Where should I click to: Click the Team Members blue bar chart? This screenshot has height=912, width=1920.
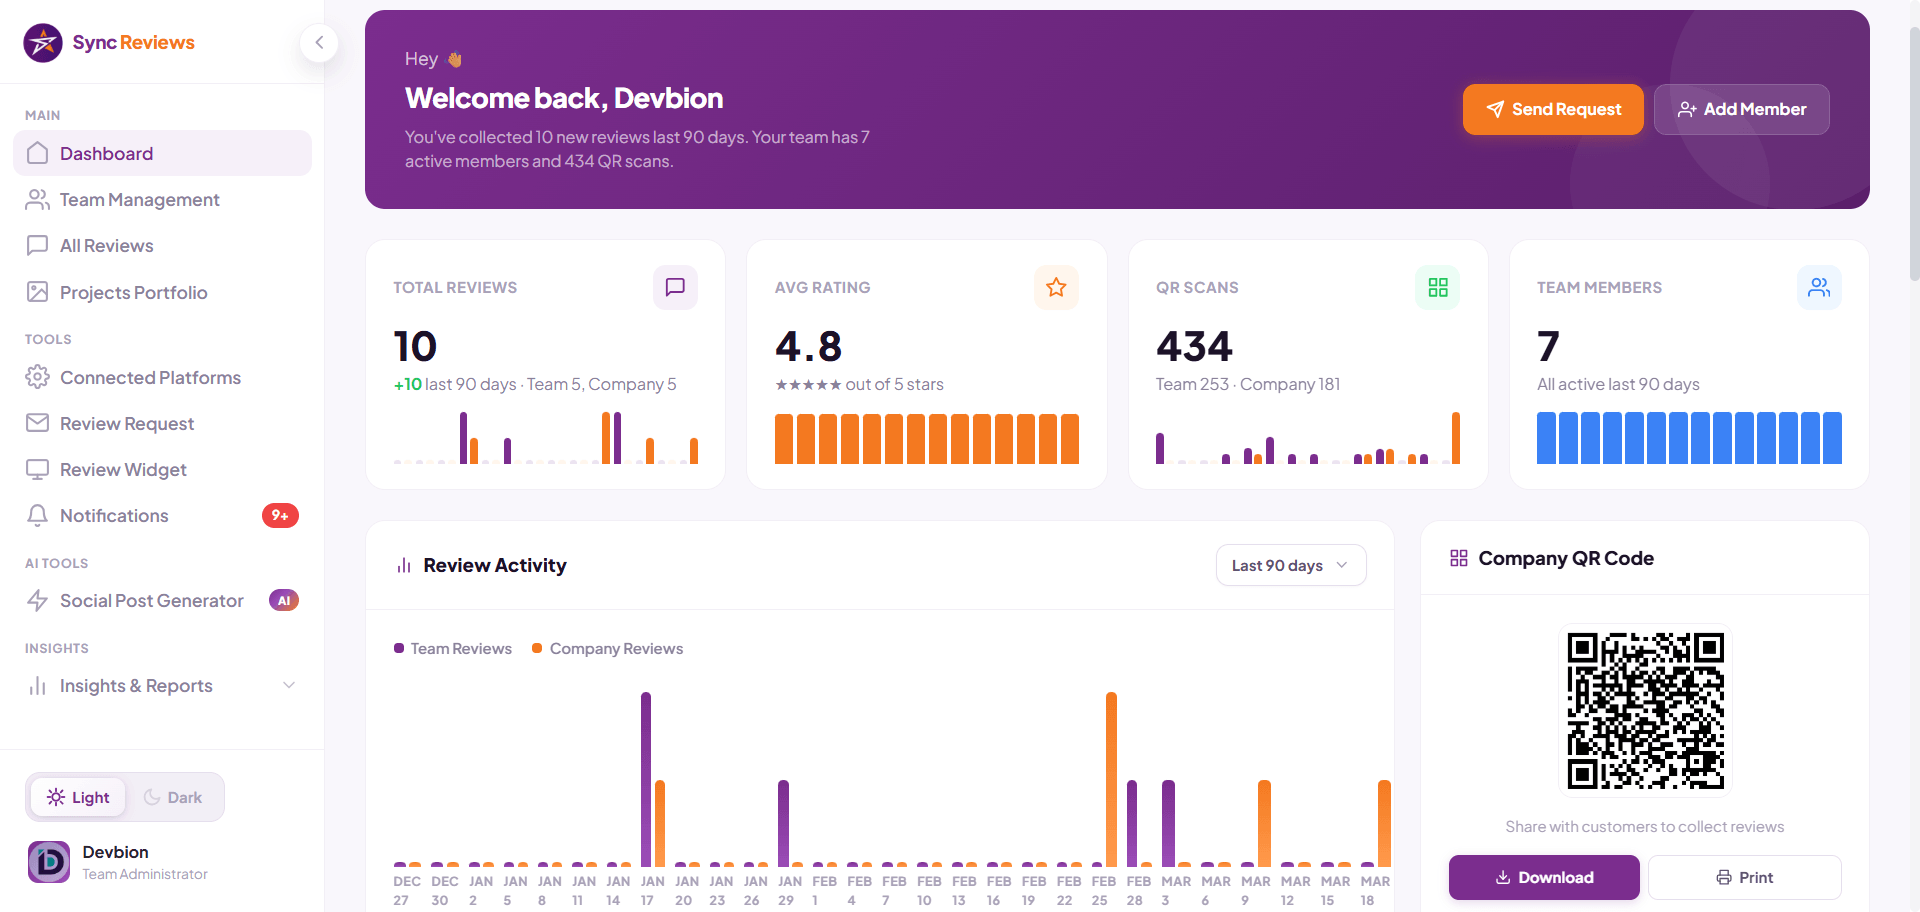(x=1689, y=438)
